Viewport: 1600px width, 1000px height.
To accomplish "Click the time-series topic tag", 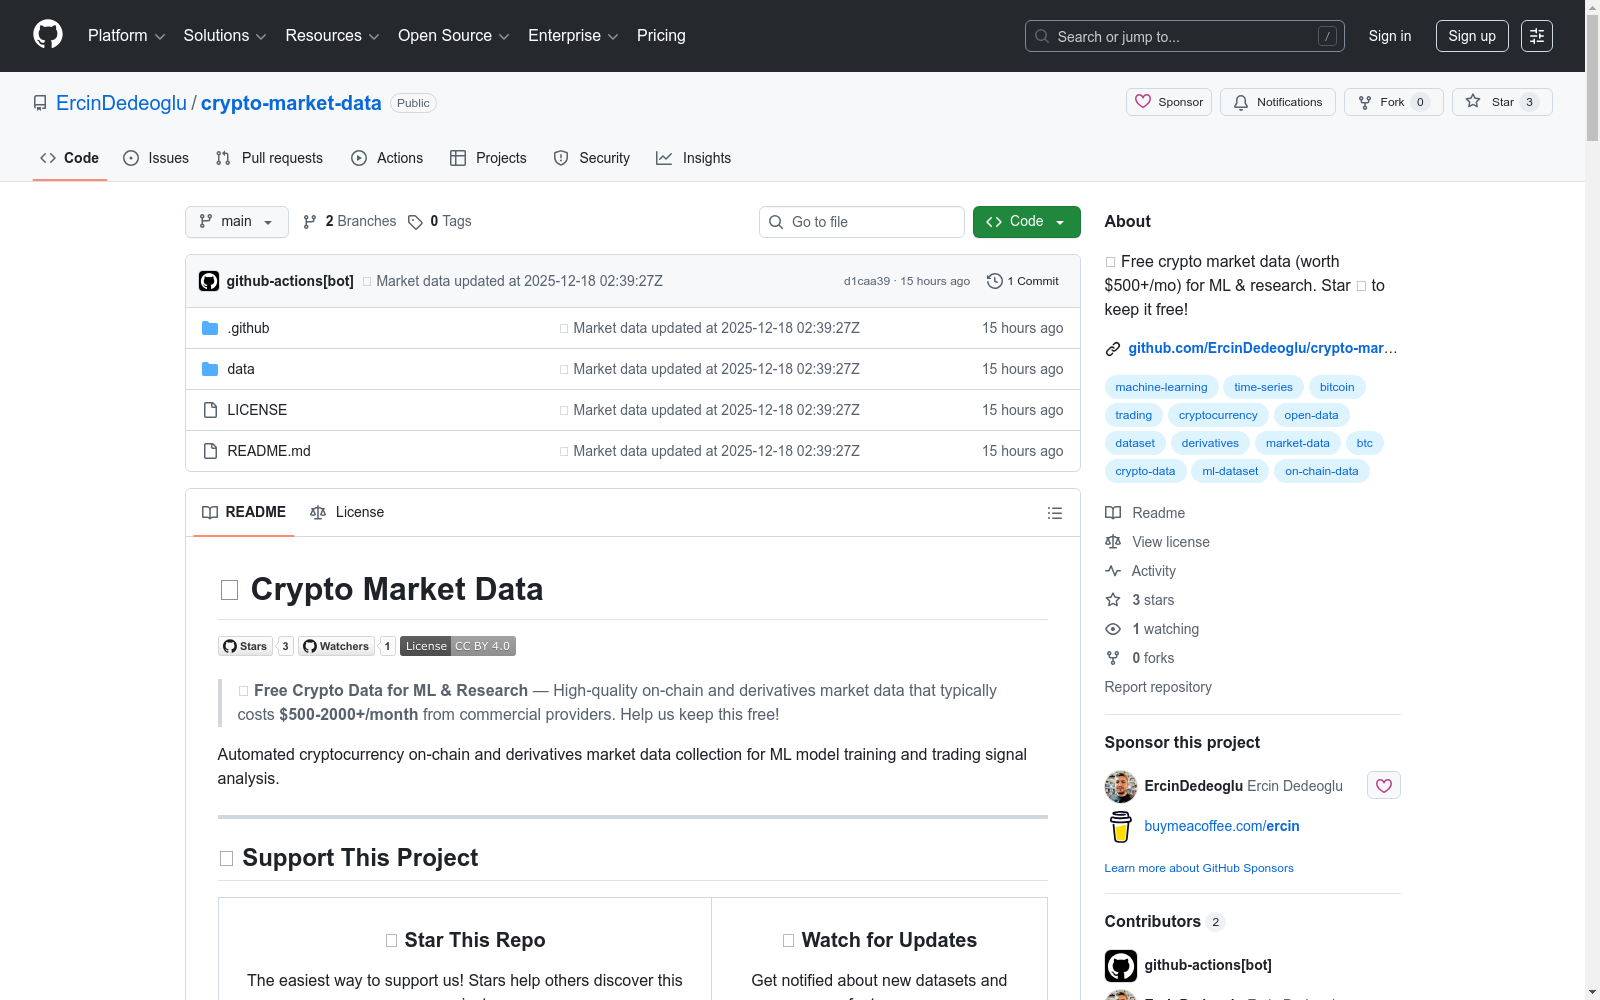I will pyautogui.click(x=1263, y=387).
